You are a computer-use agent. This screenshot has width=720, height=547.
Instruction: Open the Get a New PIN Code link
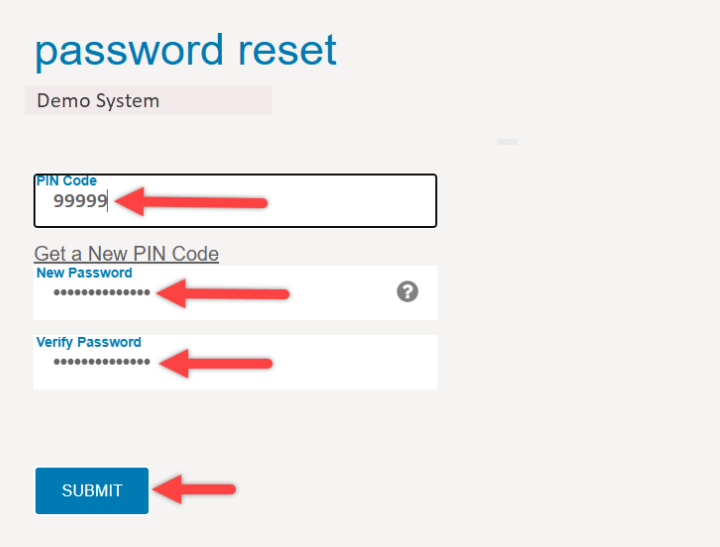pyautogui.click(x=126, y=253)
